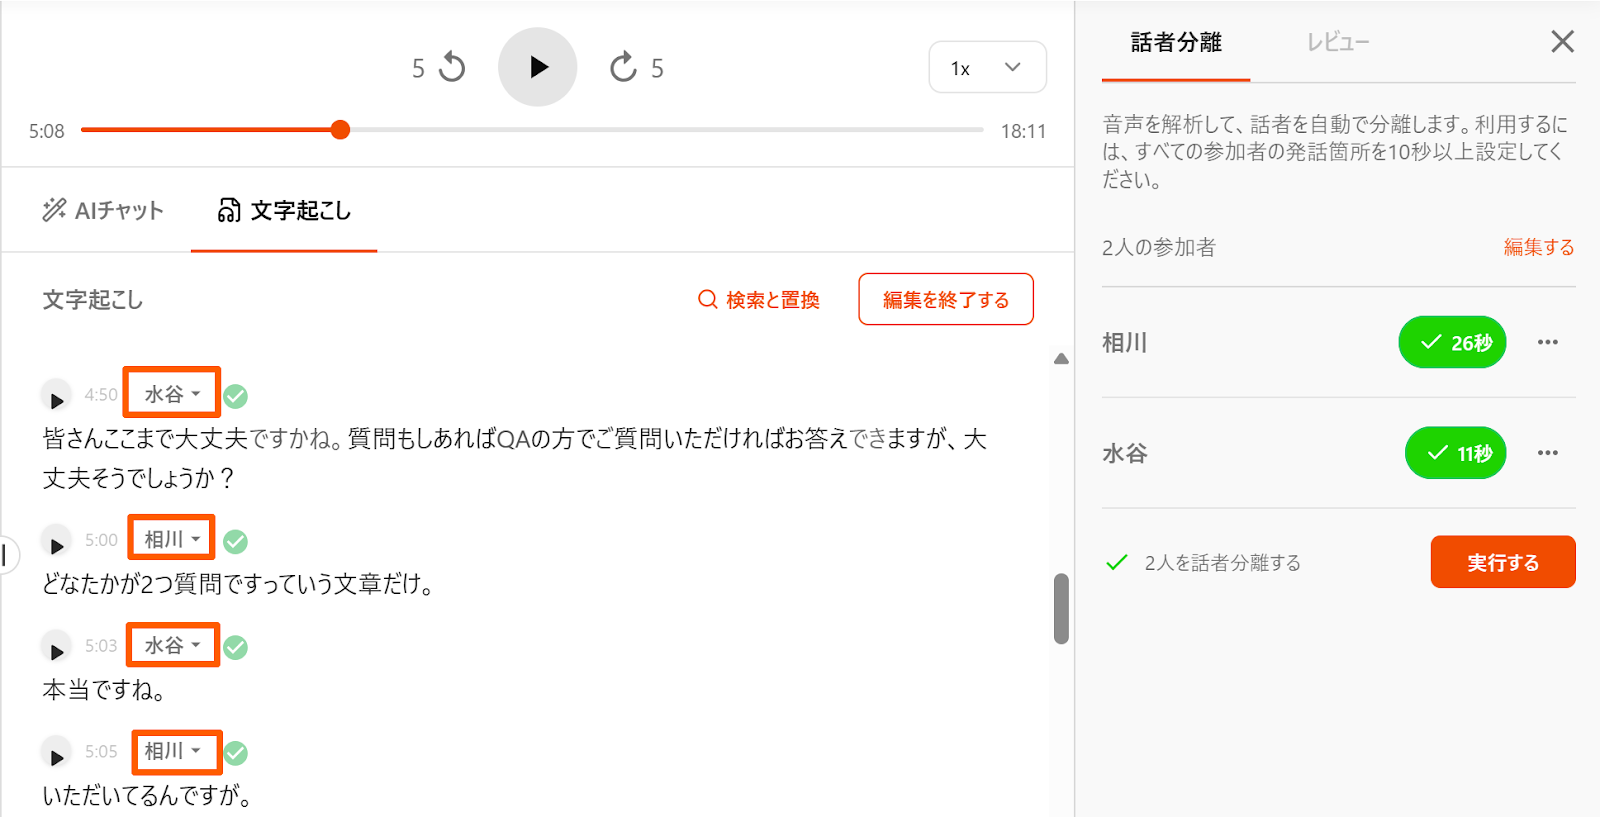Screen dimensions: 1600x817
Task: Open 検索と置換 search and replace
Action: [x=758, y=300]
